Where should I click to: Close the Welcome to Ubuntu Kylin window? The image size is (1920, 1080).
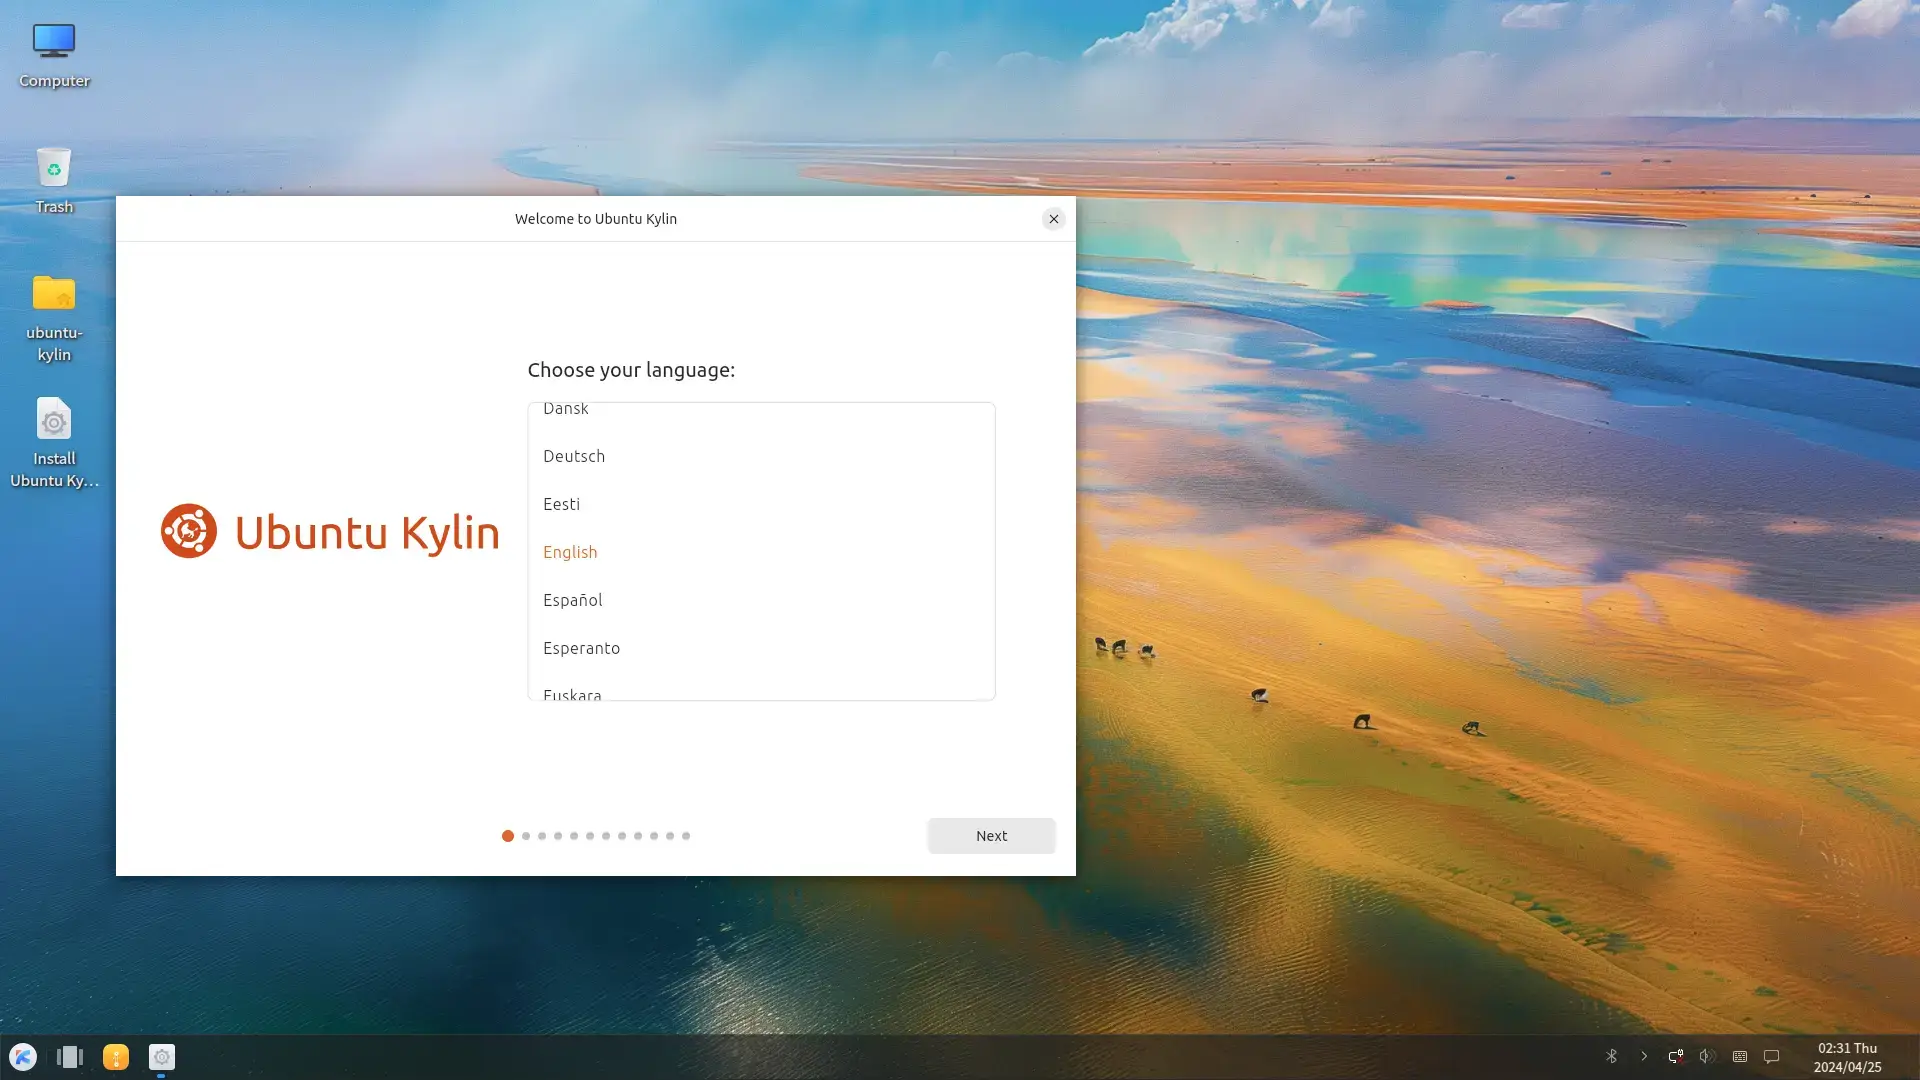pos(1053,219)
